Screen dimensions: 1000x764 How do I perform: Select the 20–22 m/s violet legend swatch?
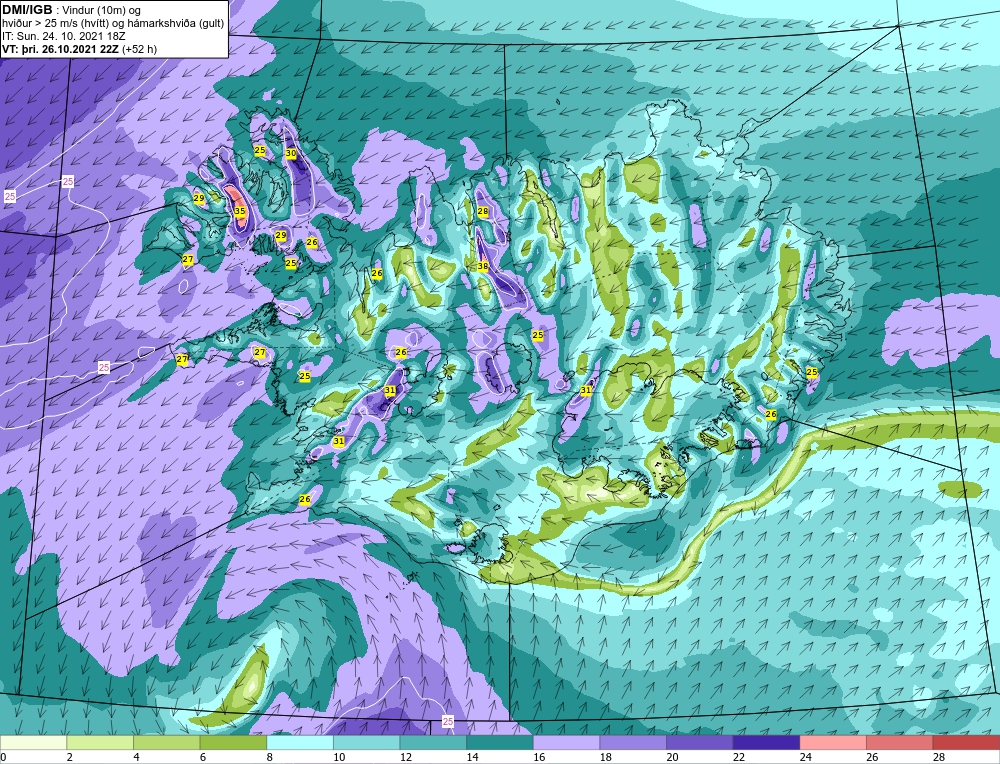tap(700, 743)
